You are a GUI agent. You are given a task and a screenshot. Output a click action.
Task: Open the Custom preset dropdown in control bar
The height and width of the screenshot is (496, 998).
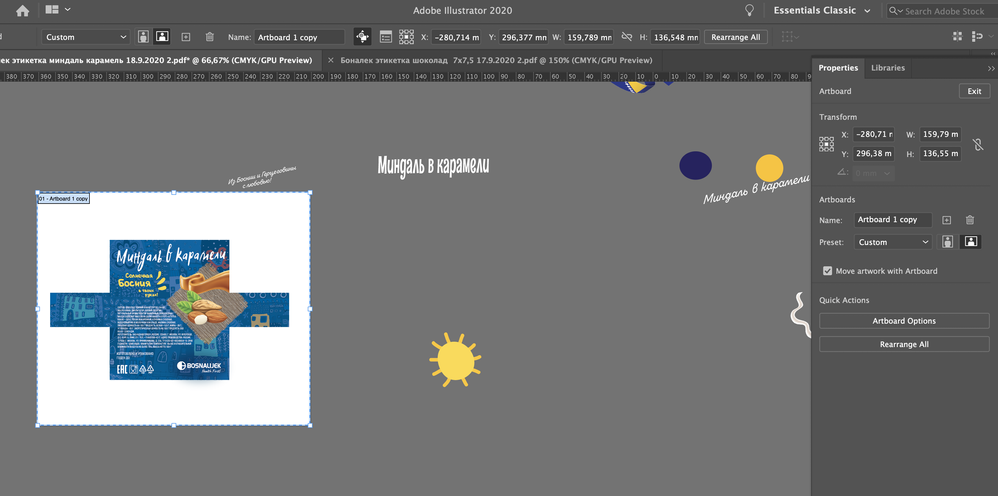pos(85,37)
